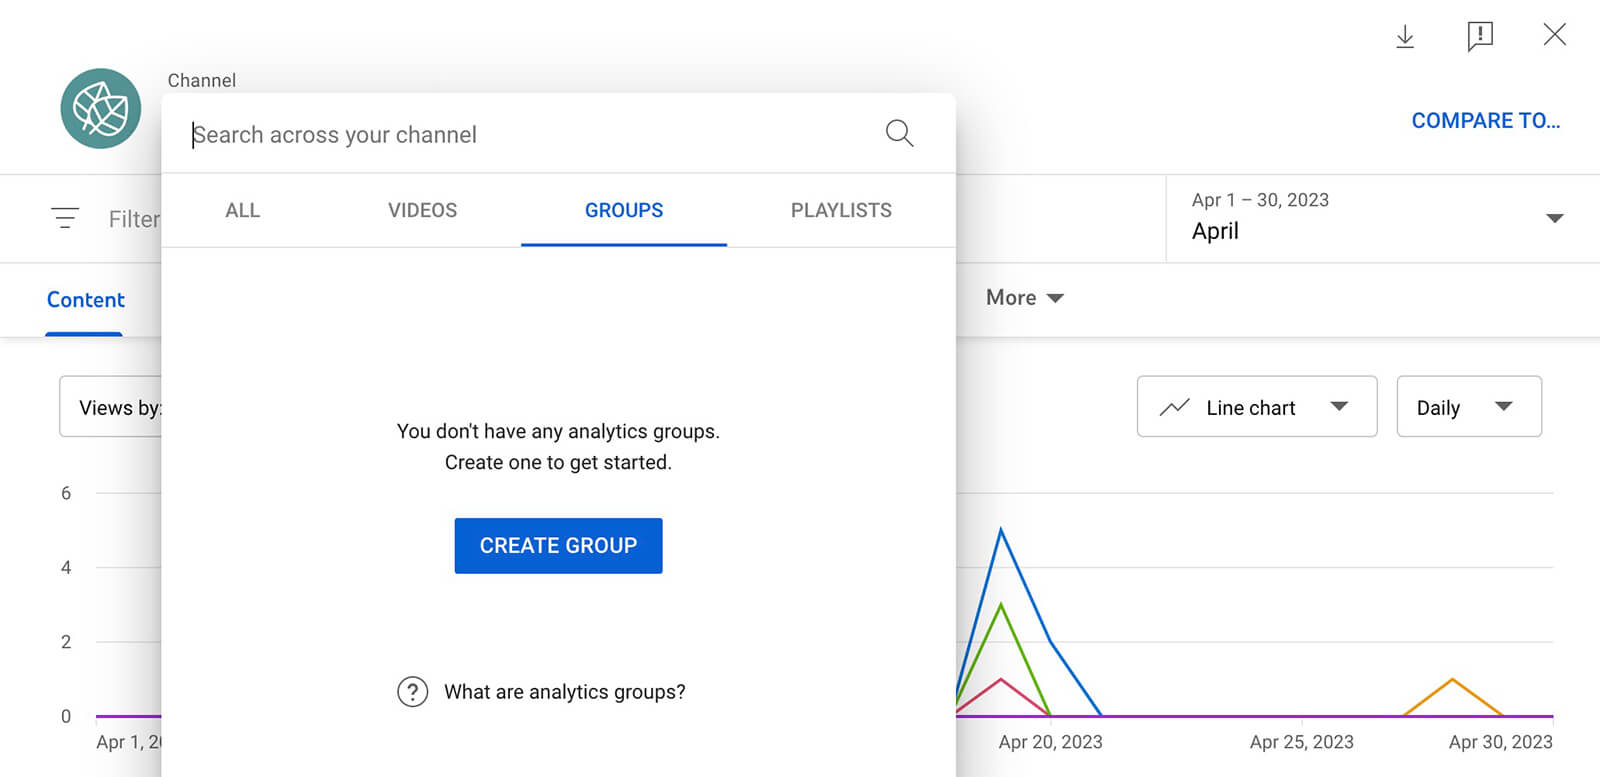Switch to the VIDEOS tab
The height and width of the screenshot is (777, 1600).
coord(422,210)
